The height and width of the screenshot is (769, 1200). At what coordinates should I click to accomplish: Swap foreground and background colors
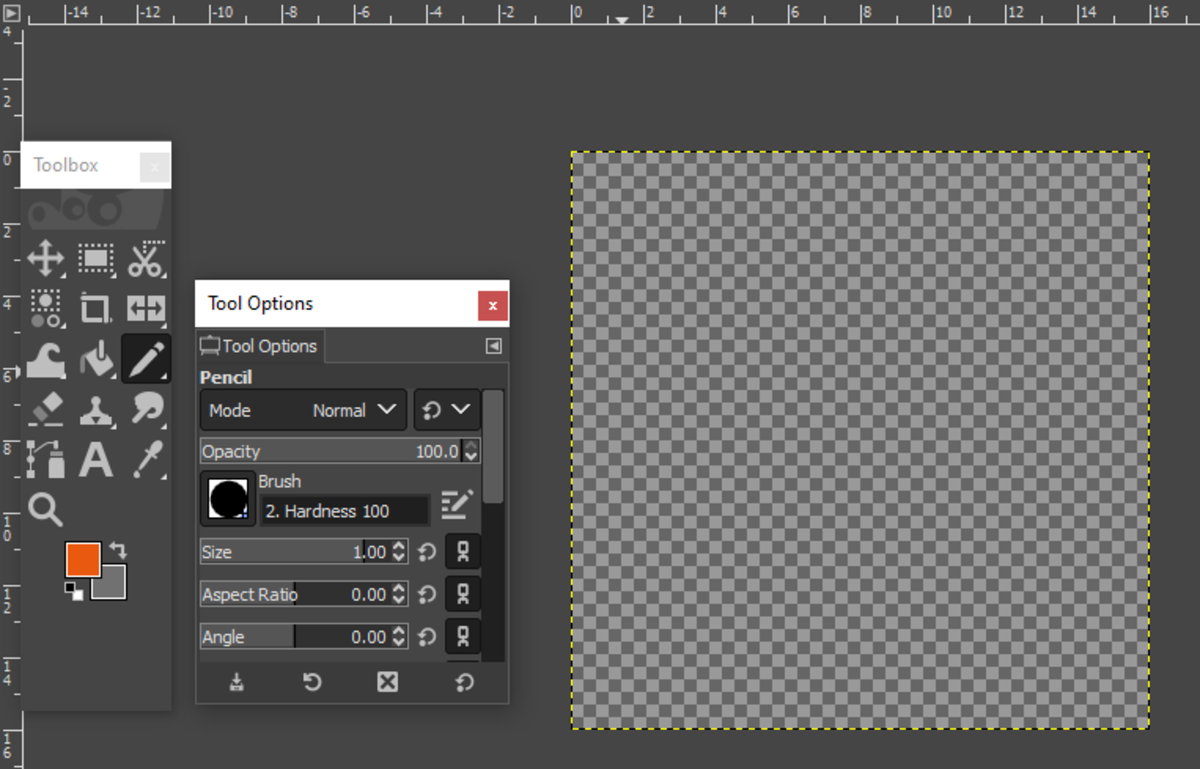pyautogui.click(x=118, y=550)
